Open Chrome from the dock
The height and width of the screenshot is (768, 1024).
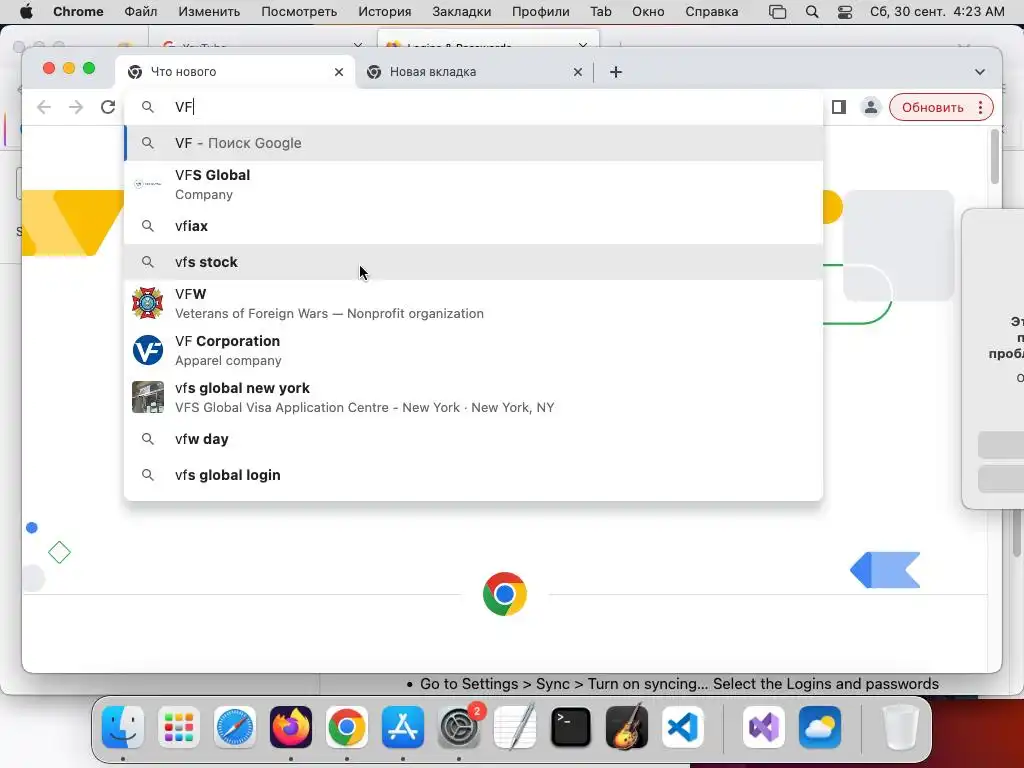(x=347, y=727)
